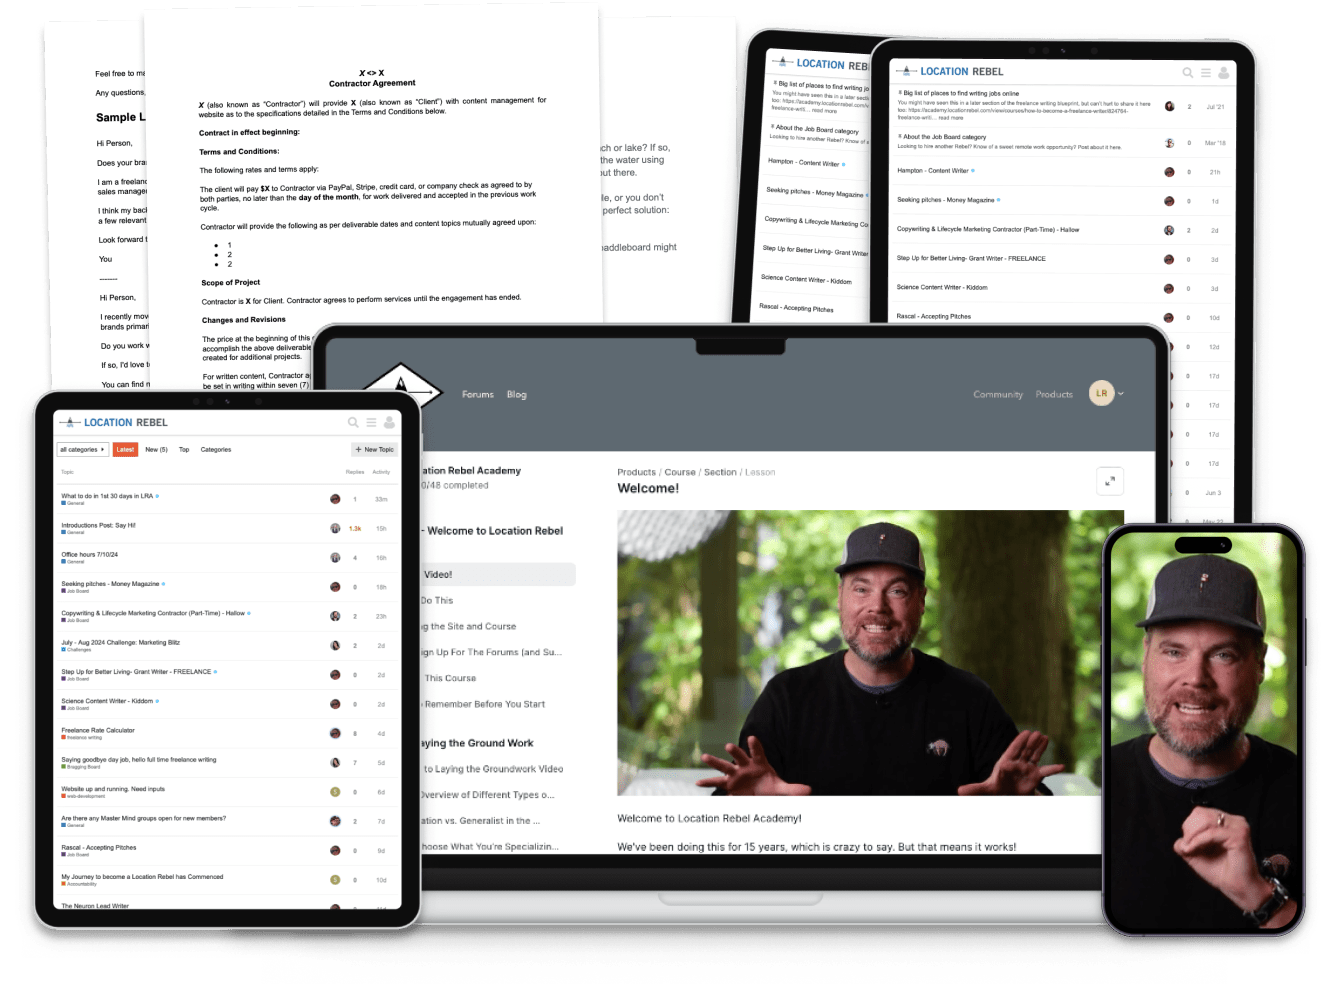Open 'Introductions Post: Say Hi!' topic
1325x984 pixels.
pyautogui.click(x=98, y=525)
